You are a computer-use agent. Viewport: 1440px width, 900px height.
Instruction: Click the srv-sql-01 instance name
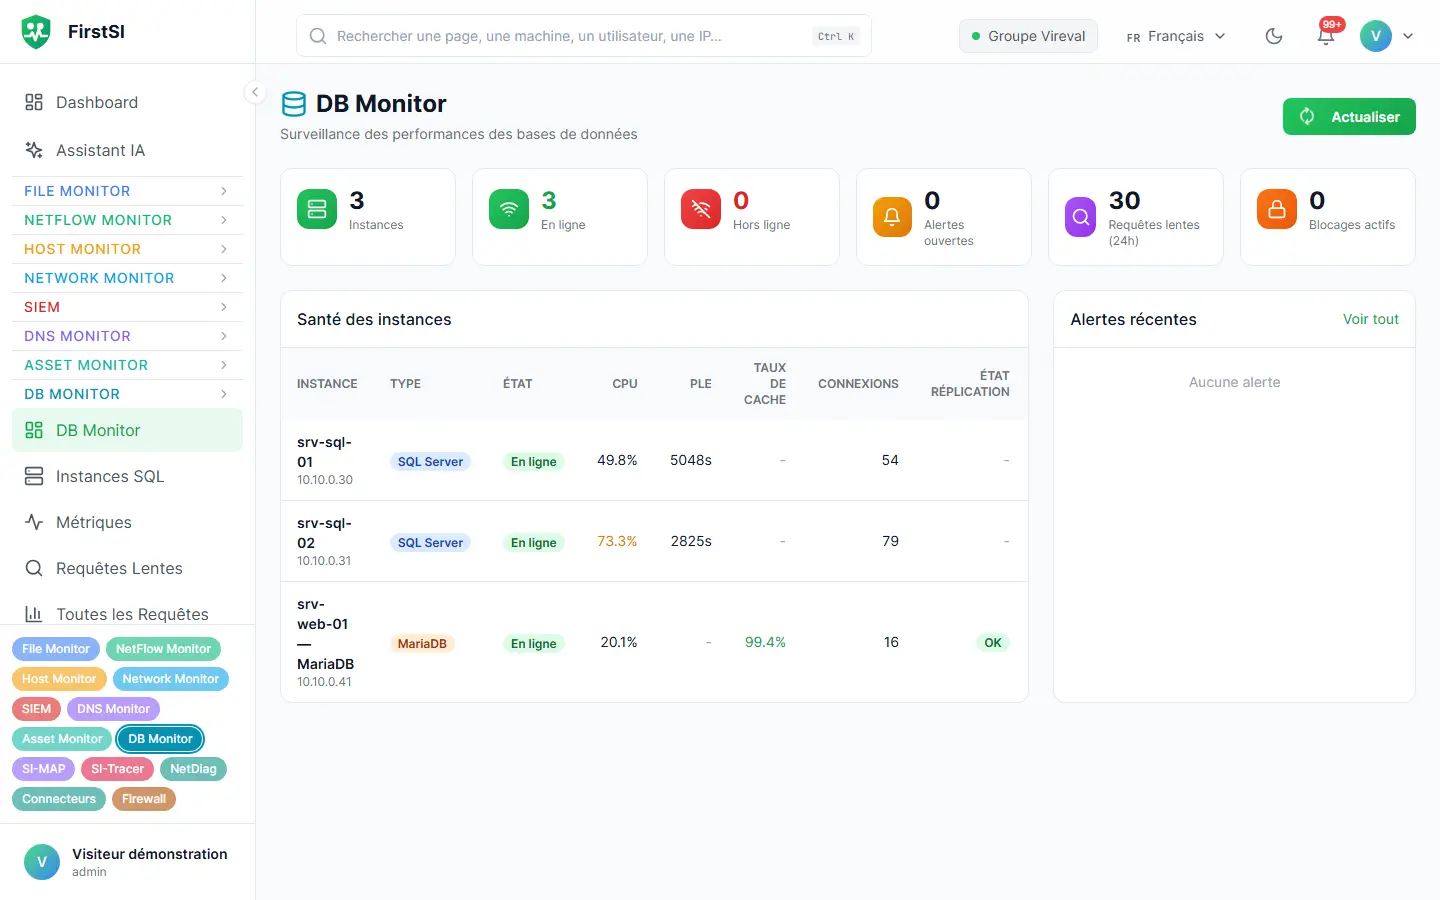pyautogui.click(x=324, y=452)
